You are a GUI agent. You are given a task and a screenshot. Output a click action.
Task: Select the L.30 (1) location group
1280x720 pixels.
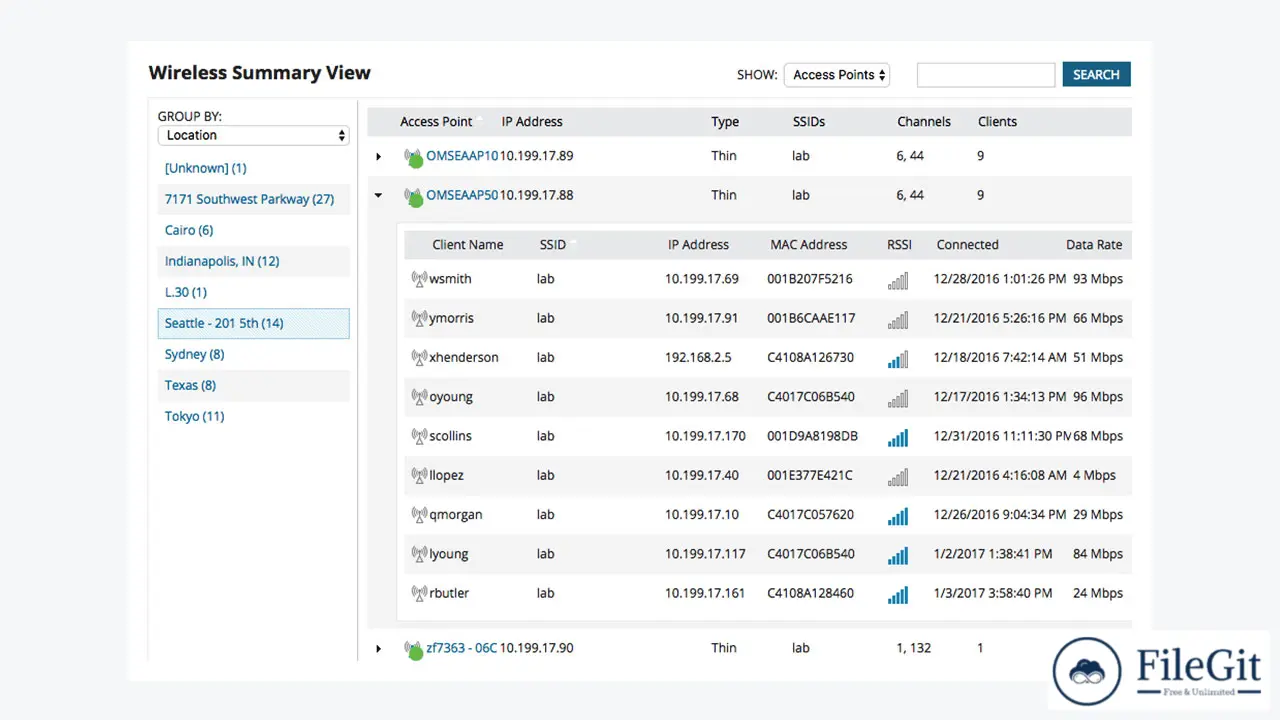186,292
